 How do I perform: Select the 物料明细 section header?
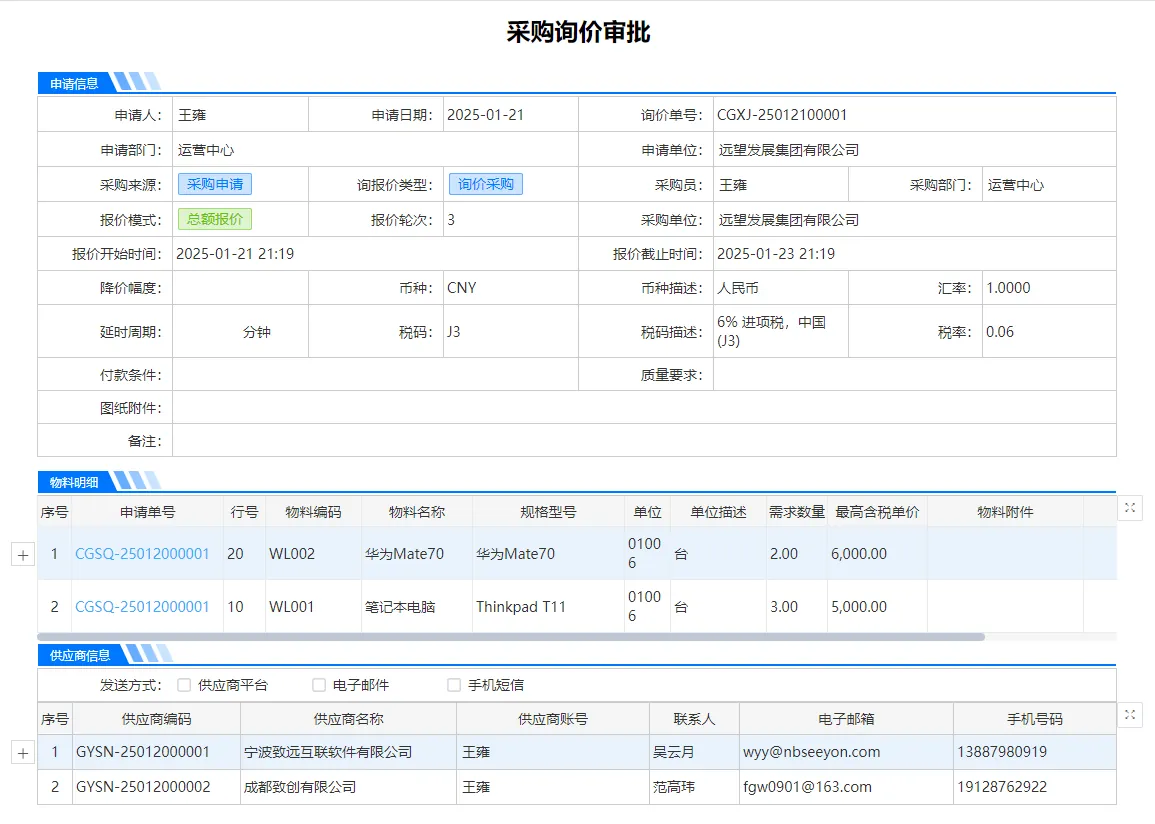coord(74,482)
